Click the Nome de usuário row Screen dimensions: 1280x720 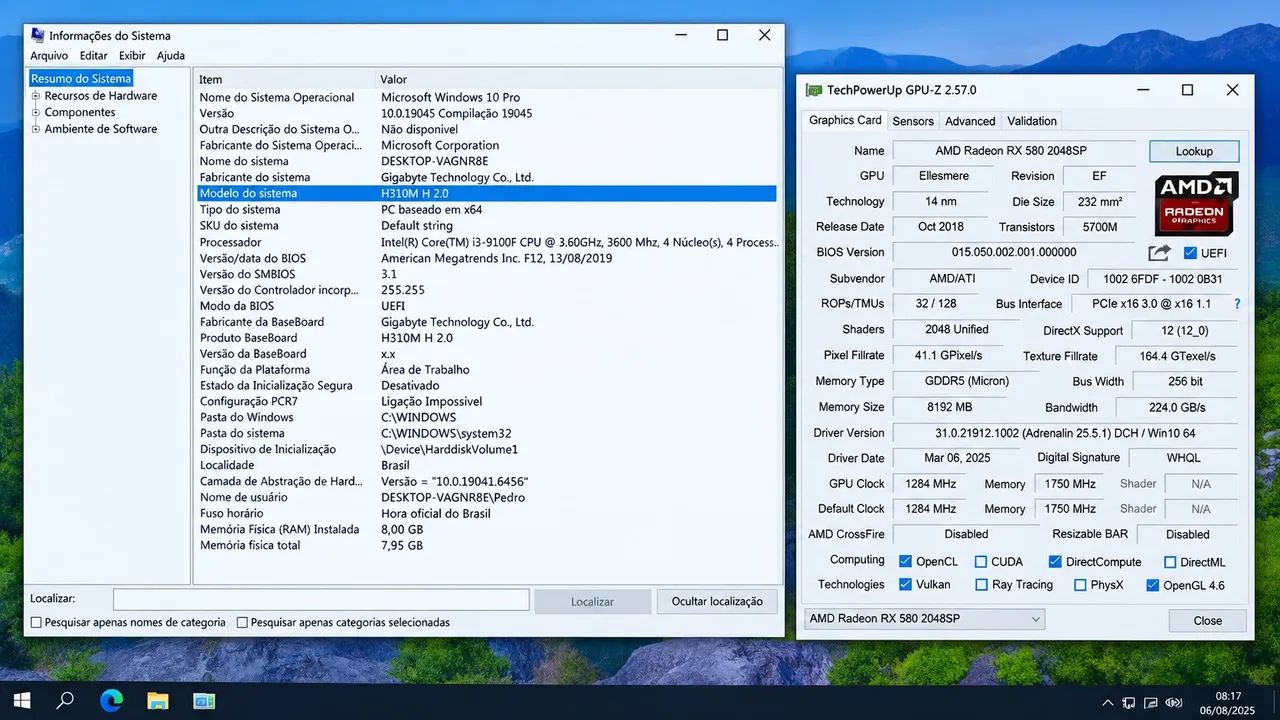(486, 497)
